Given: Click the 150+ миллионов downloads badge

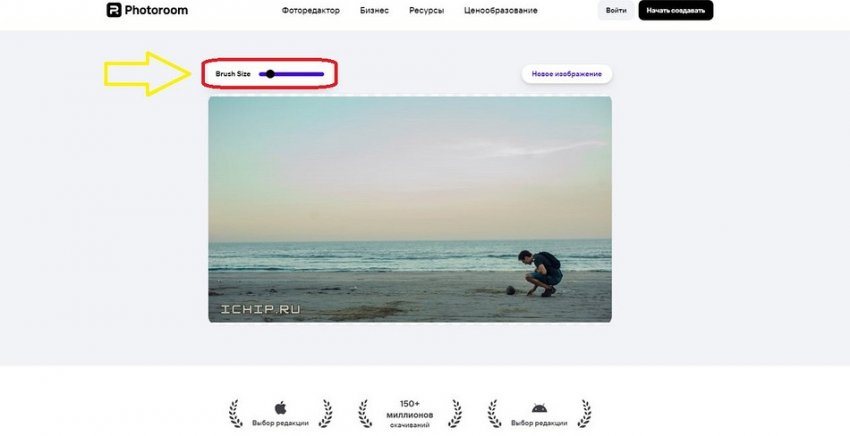Looking at the screenshot, I should pos(410,412).
